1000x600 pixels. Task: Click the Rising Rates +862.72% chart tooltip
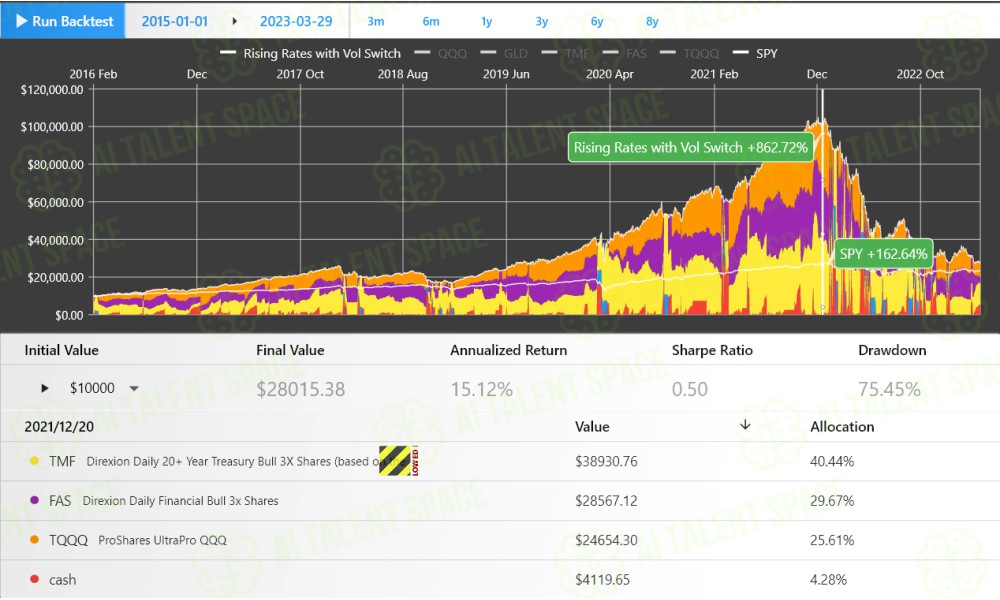pos(691,147)
